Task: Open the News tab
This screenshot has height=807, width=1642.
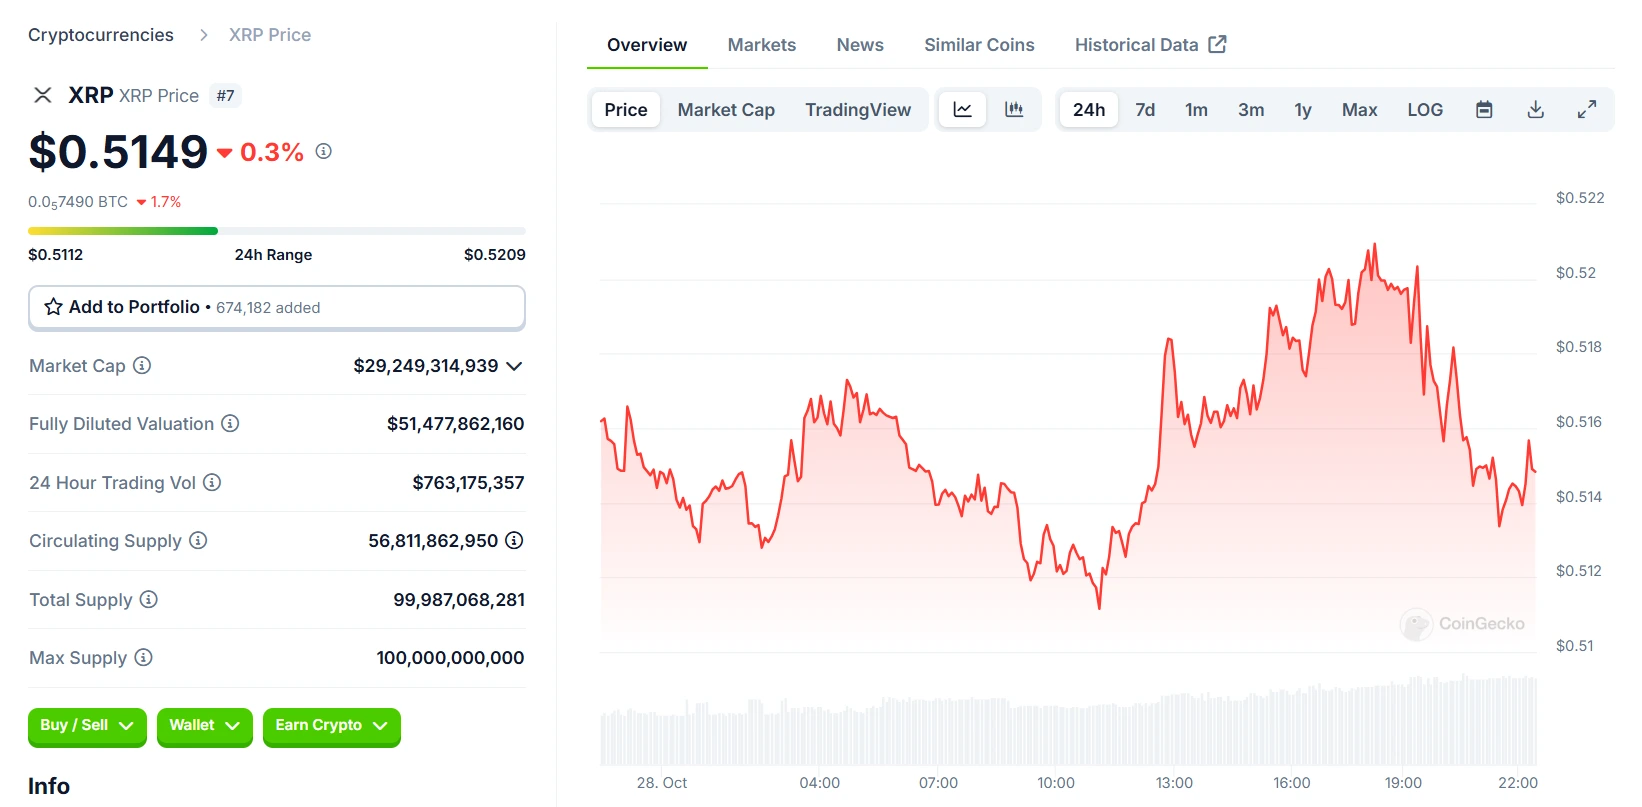Action: pyautogui.click(x=860, y=45)
